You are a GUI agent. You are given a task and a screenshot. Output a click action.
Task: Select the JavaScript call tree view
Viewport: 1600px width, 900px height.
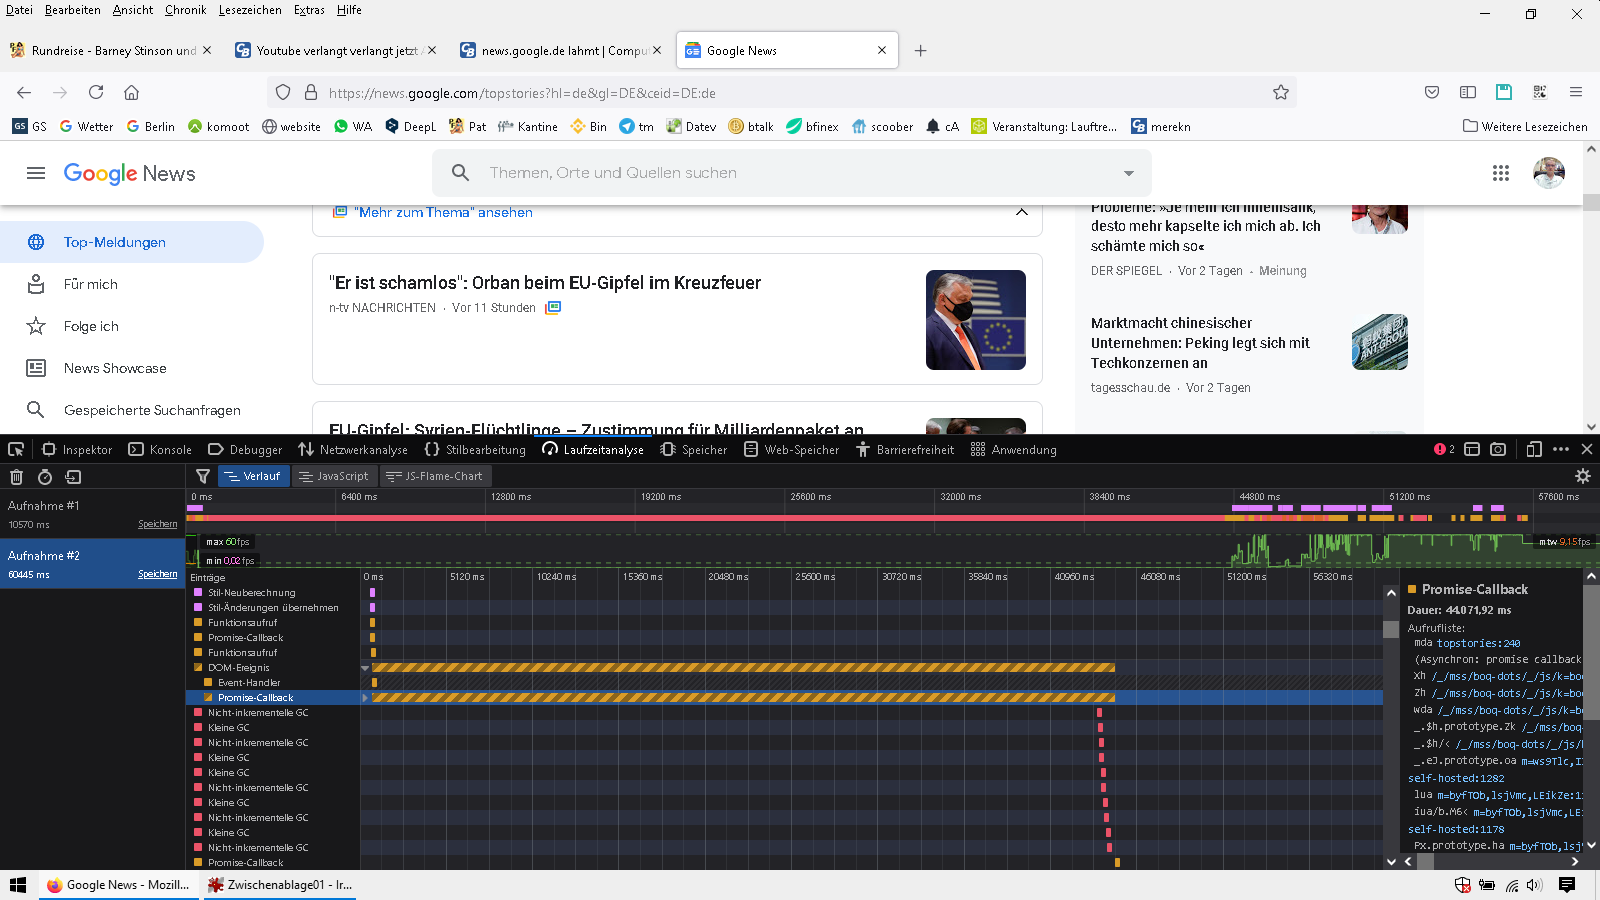point(334,477)
